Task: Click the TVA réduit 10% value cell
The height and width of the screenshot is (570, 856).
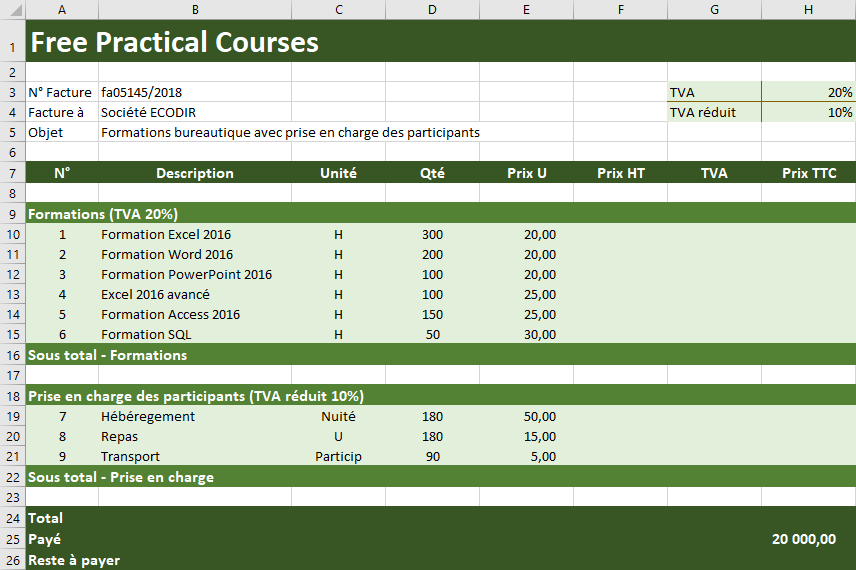Action: [808, 112]
